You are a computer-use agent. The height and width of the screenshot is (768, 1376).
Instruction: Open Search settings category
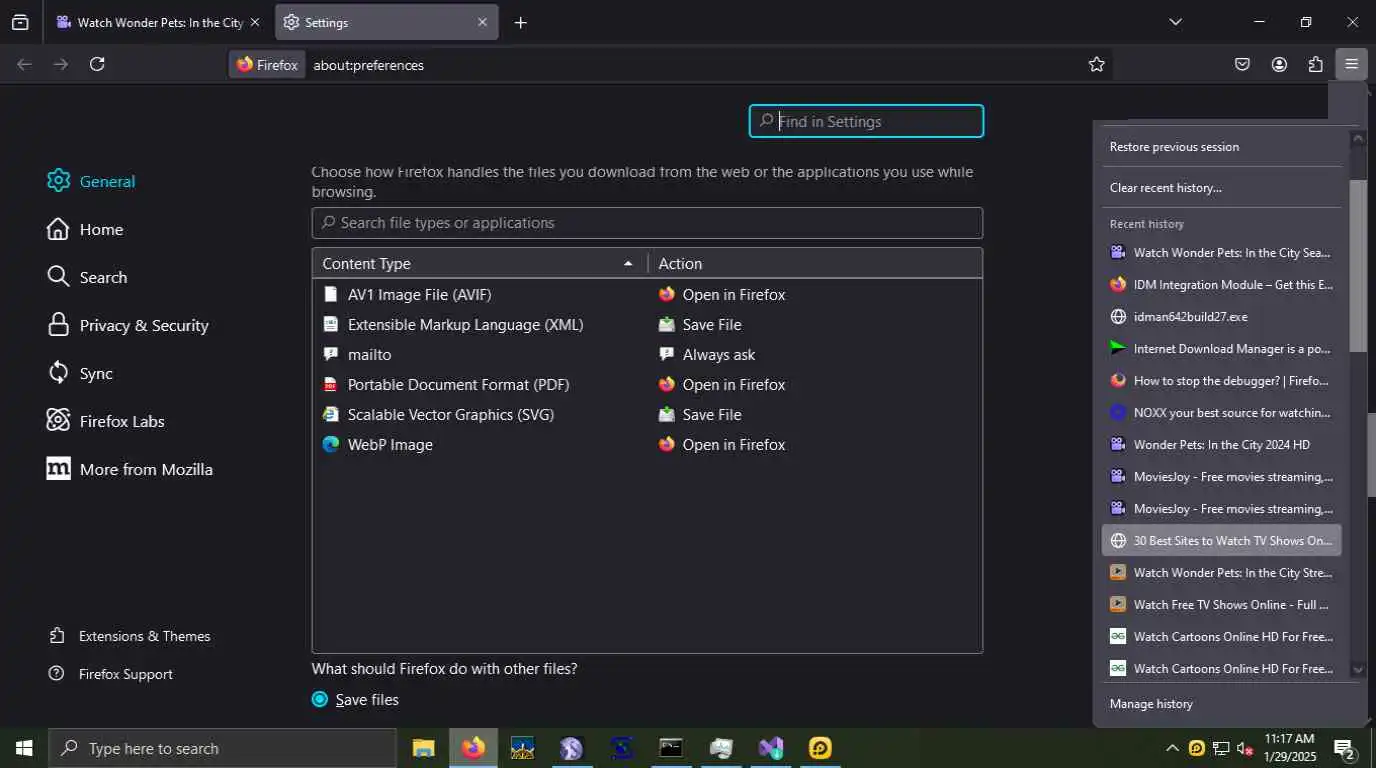tap(87, 277)
